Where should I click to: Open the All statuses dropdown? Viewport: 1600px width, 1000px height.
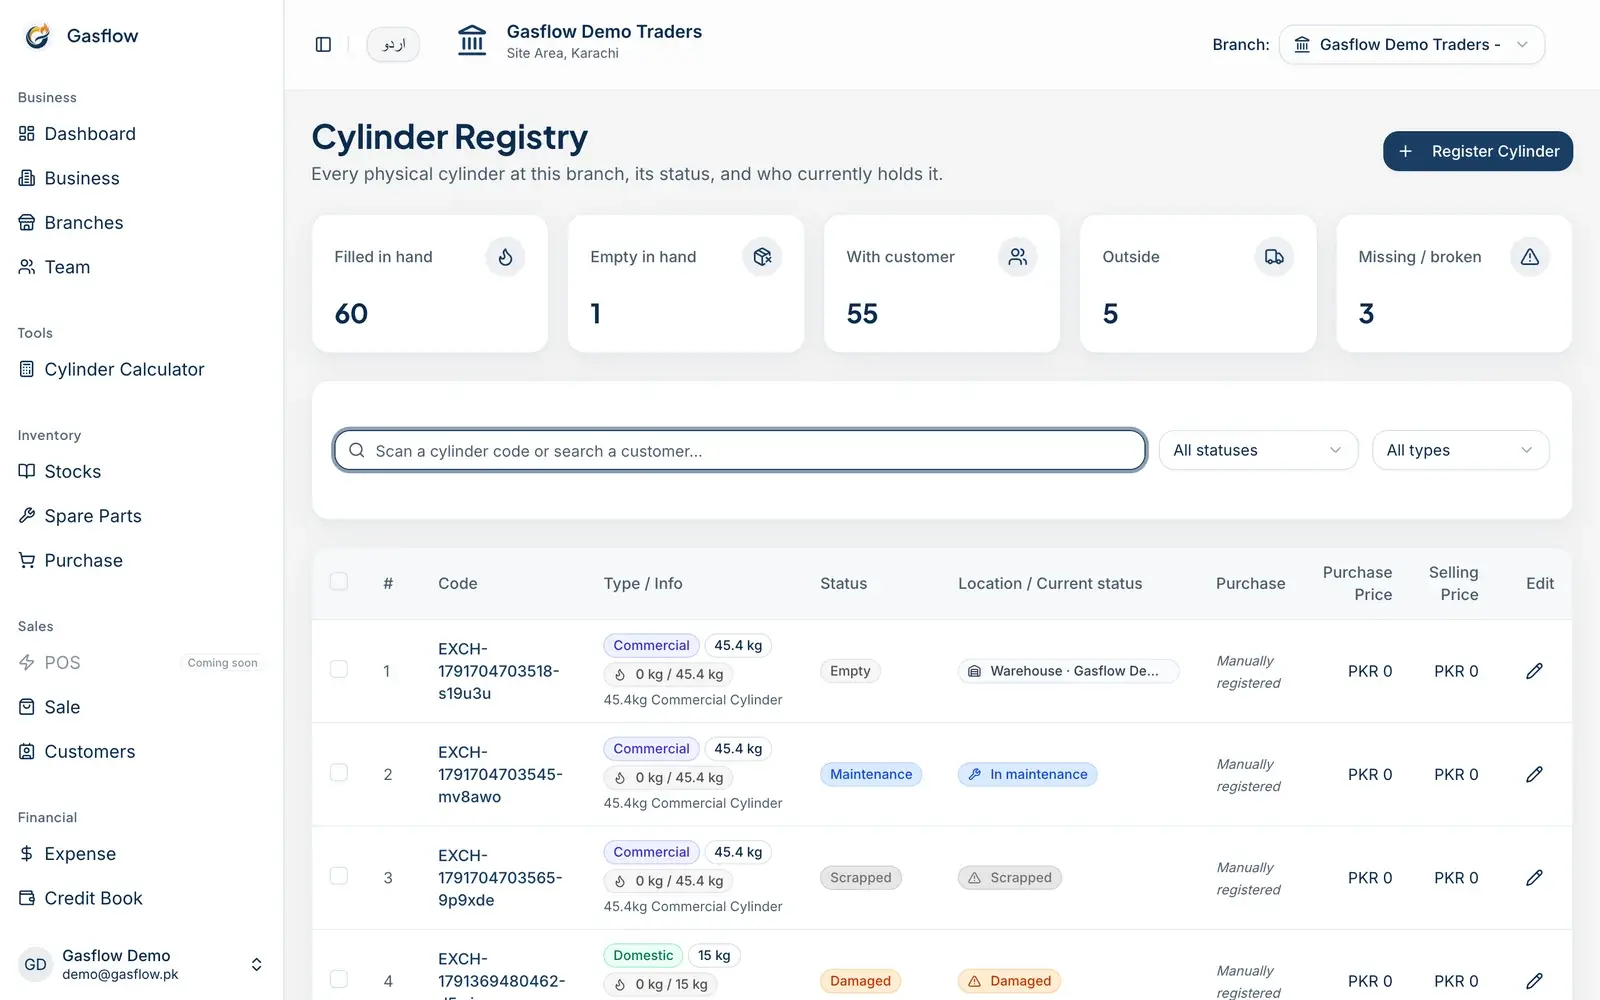tap(1258, 450)
